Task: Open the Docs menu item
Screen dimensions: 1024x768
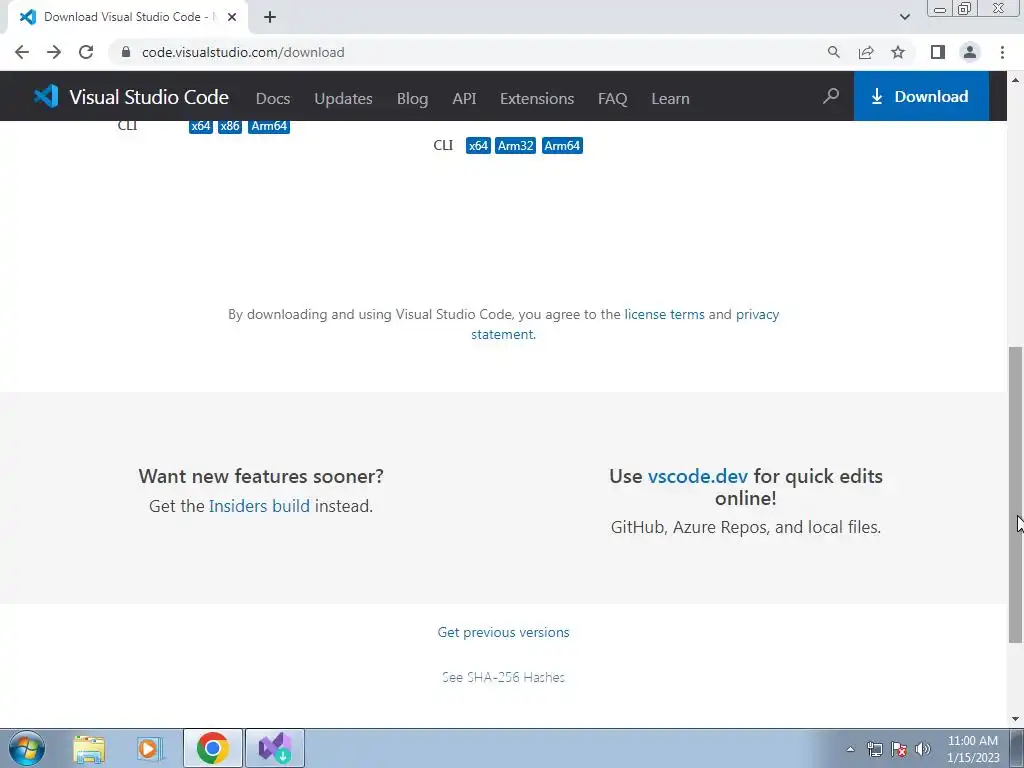Action: 273,99
